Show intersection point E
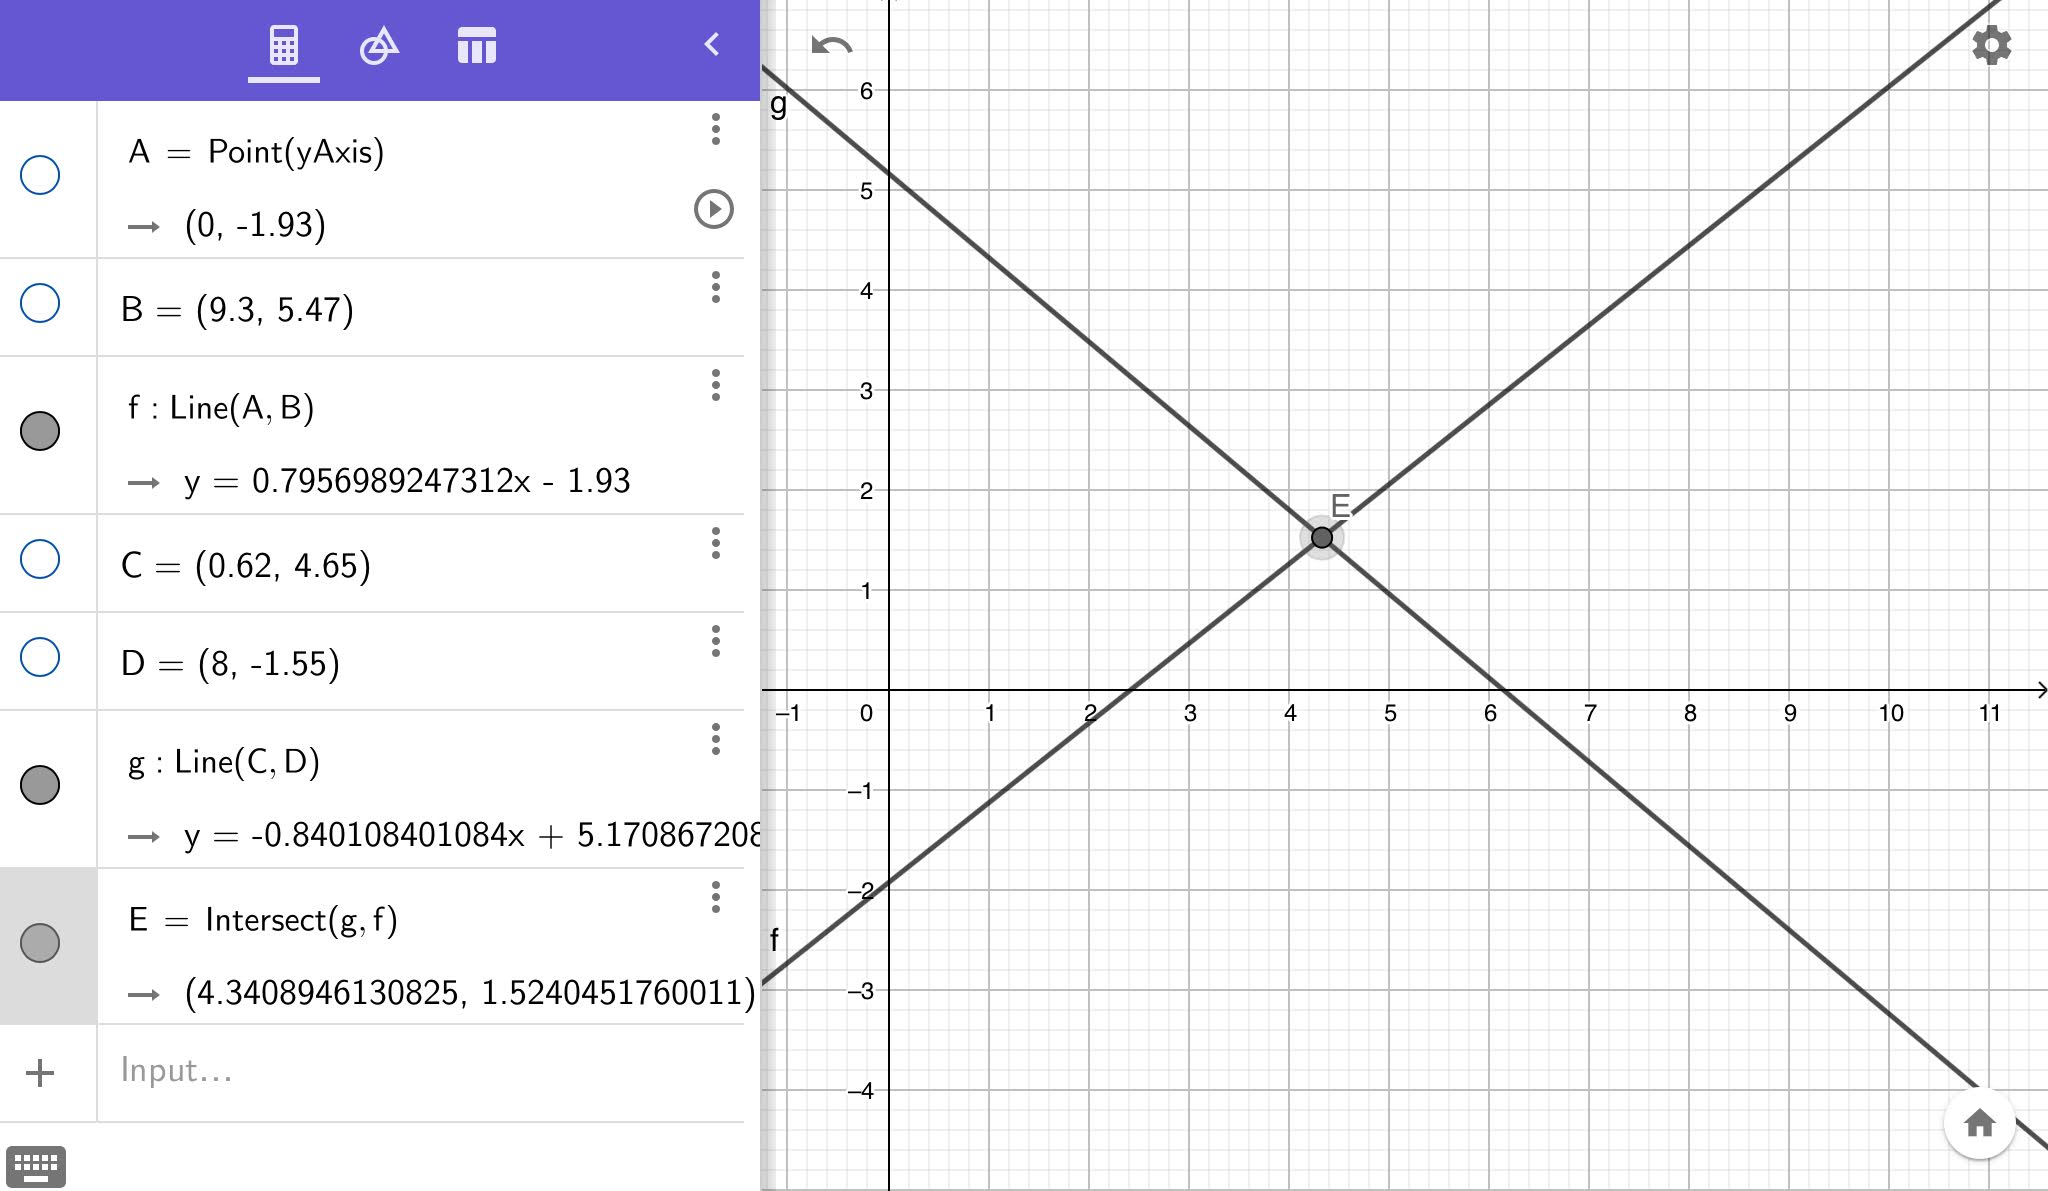Viewport: 2048px width, 1191px height. tap(40, 943)
